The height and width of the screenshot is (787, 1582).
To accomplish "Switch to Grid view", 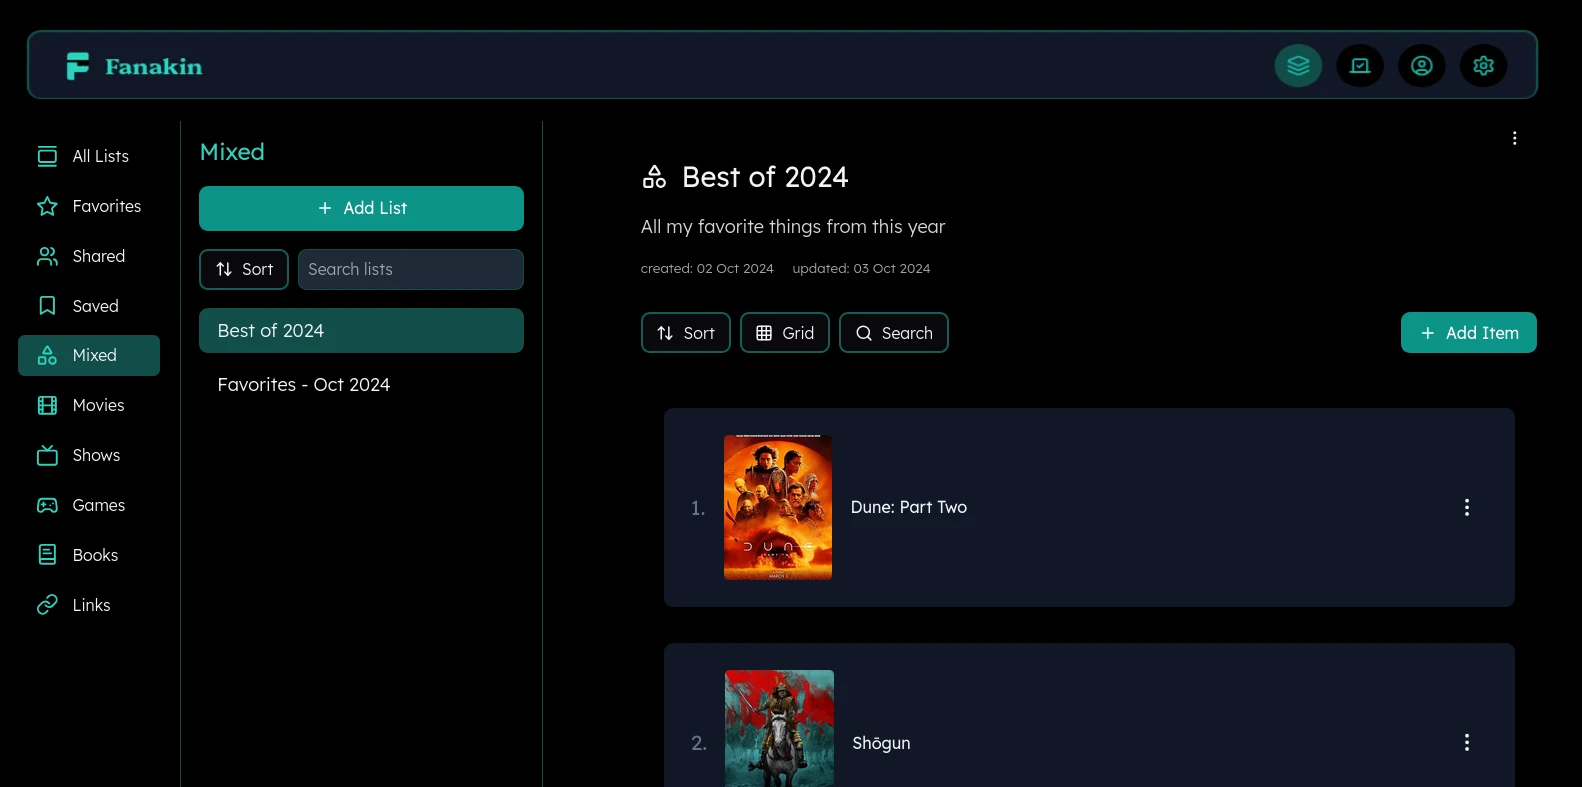I will tap(785, 333).
